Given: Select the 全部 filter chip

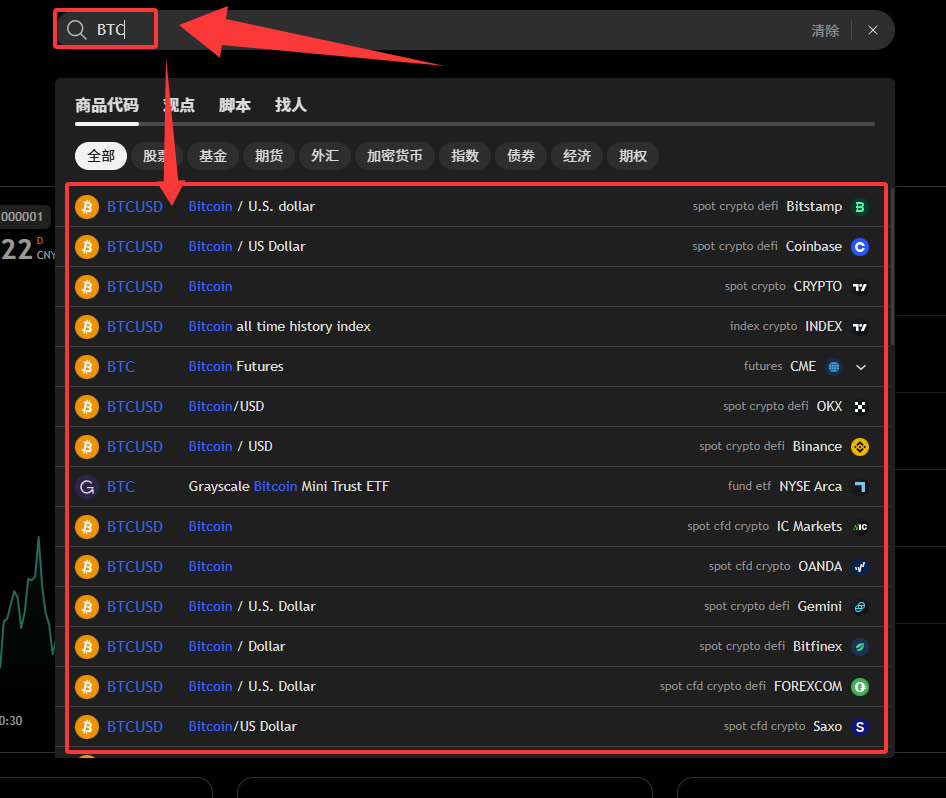Looking at the screenshot, I should pyautogui.click(x=101, y=156).
